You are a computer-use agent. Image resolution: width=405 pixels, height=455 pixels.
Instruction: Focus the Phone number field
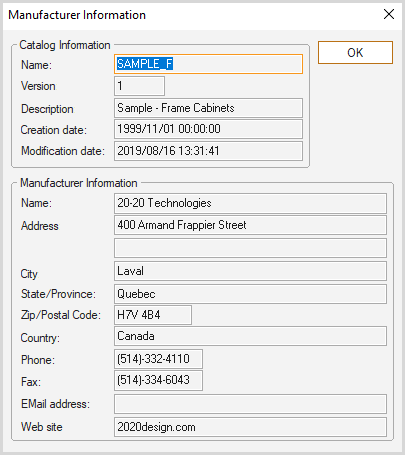[158, 359]
